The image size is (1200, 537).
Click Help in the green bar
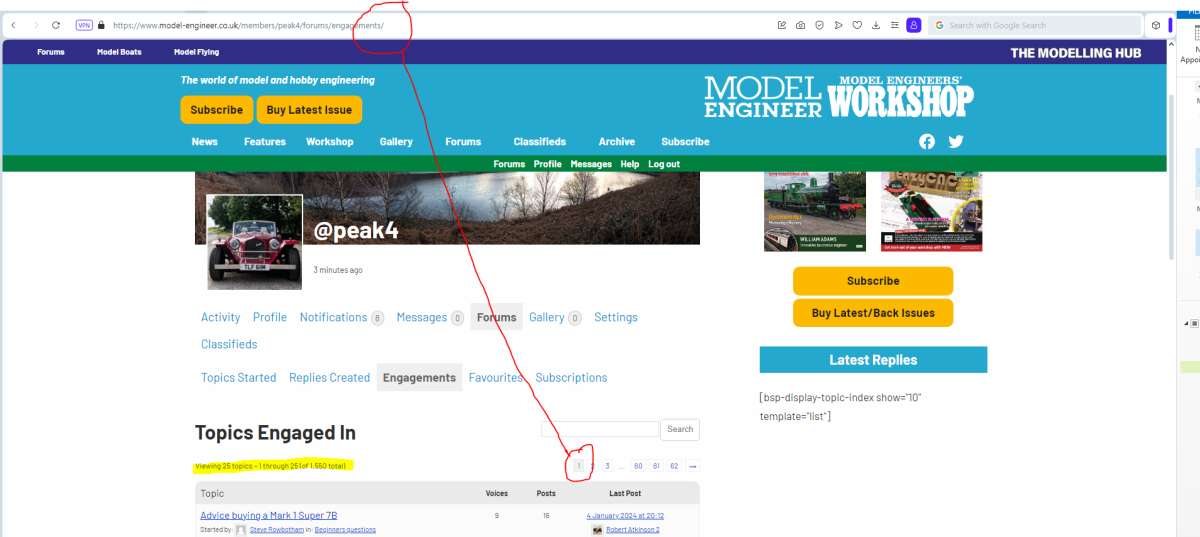point(630,164)
